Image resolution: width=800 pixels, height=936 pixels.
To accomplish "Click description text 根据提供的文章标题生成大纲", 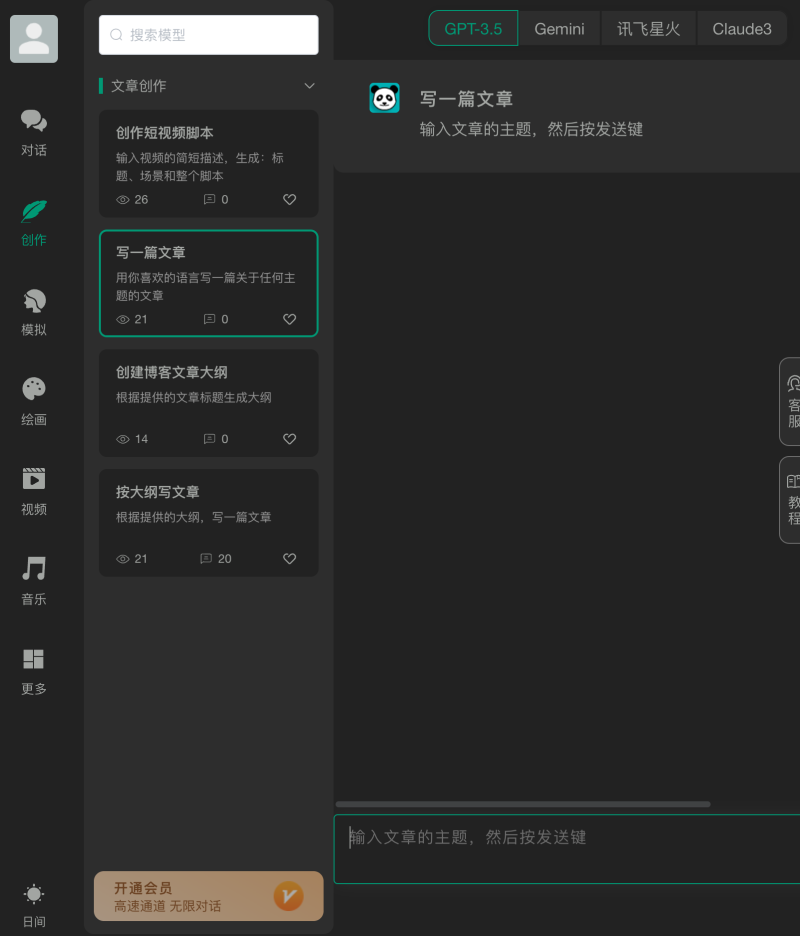I will [x=193, y=398].
